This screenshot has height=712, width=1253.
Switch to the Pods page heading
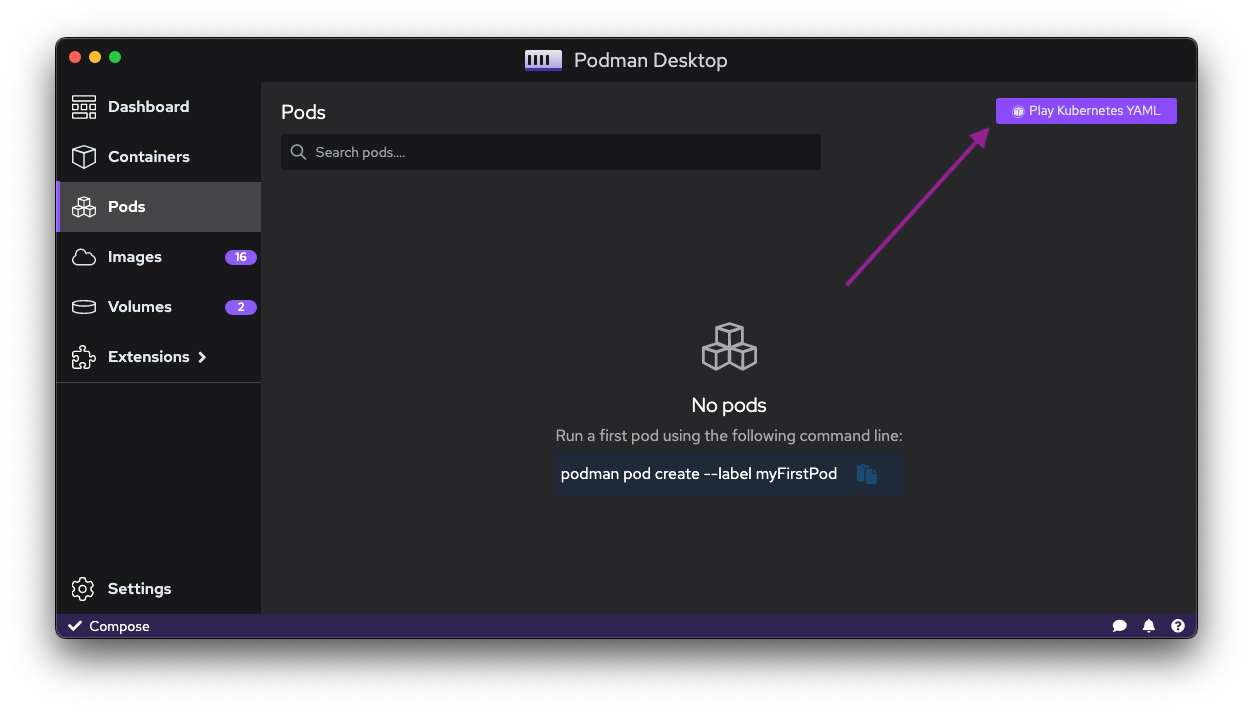[302, 112]
